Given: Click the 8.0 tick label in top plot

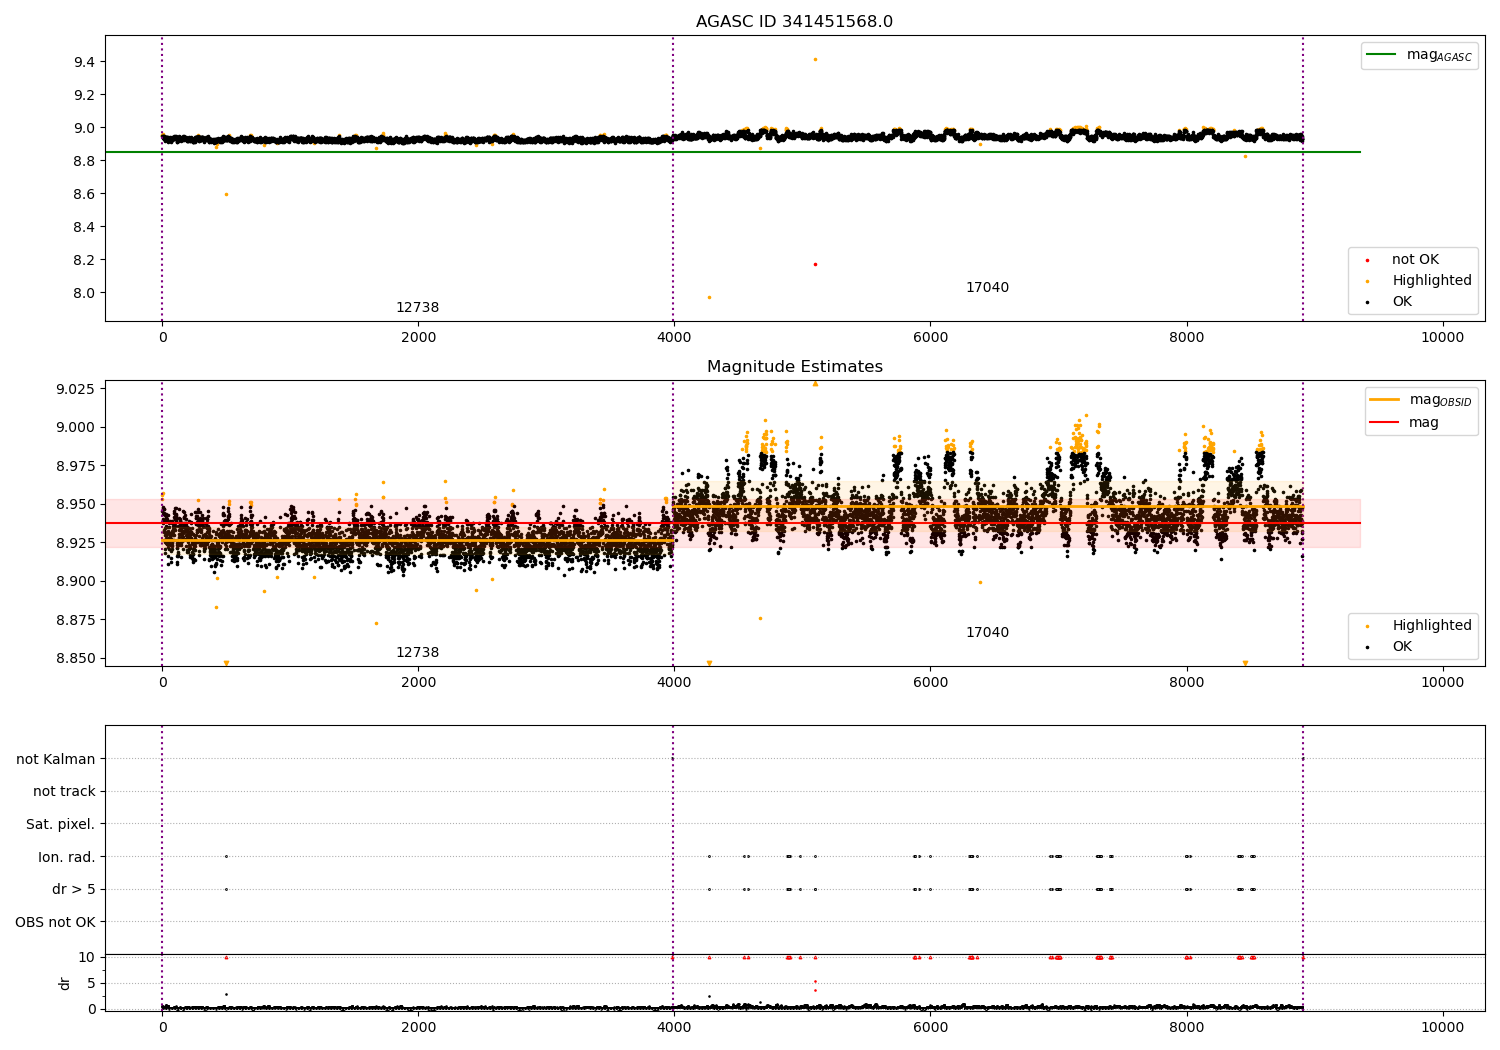Looking at the screenshot, I should tap(84, 293).
